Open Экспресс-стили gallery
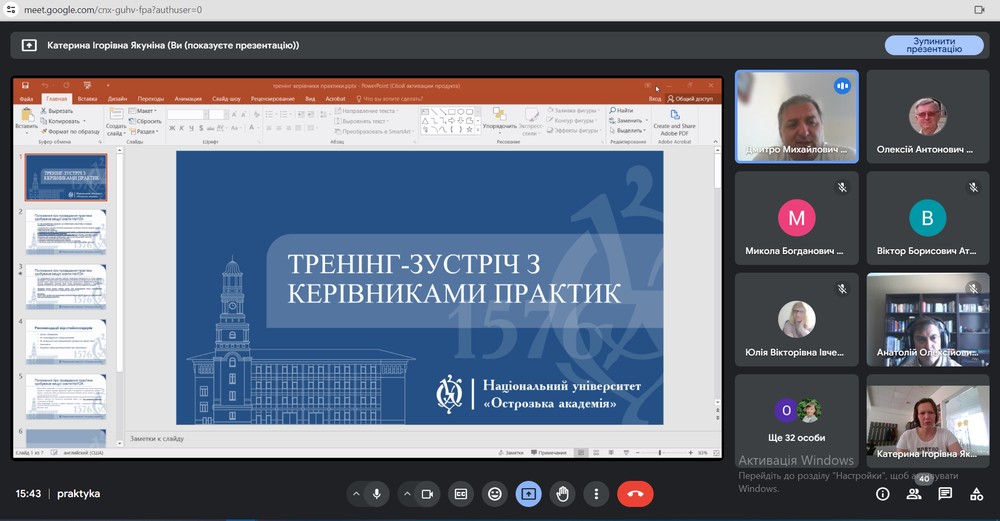The height and width of the screenshot is (521, 1000). [x=531, y=121]
